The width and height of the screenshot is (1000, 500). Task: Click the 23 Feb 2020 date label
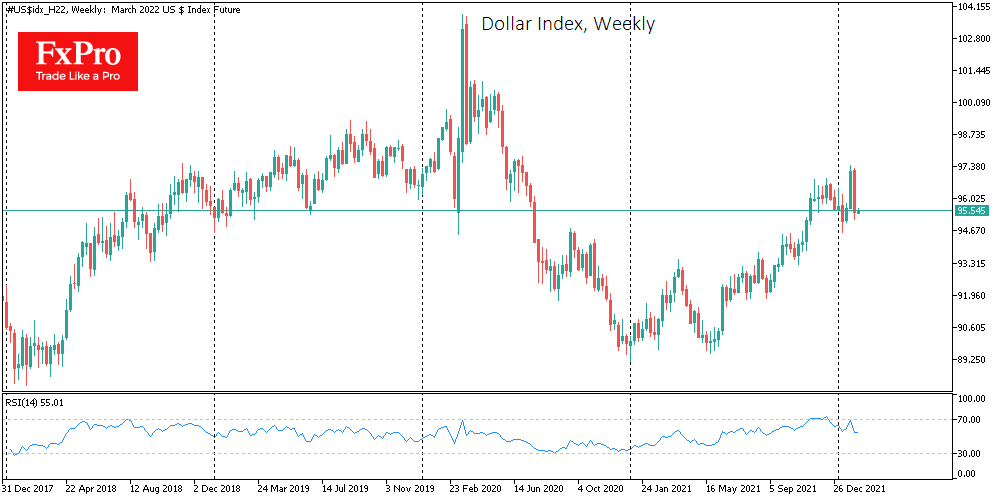coord(474,491)
